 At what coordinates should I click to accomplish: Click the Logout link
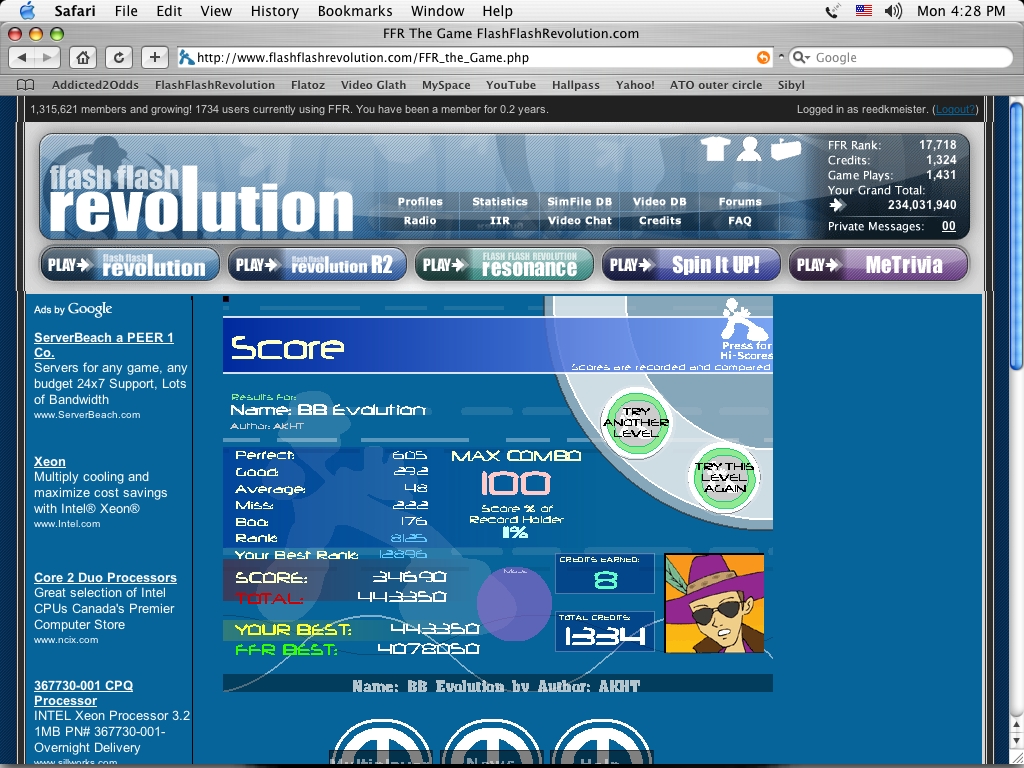click(x=955, y=109)
